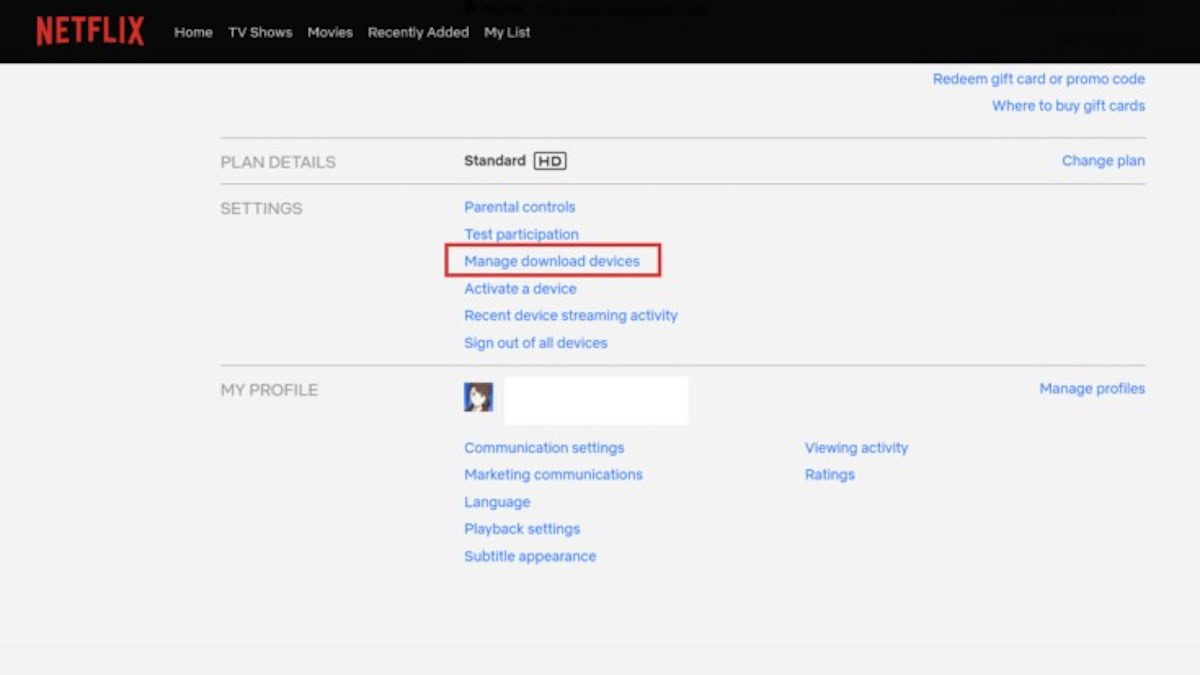Open the Manage profiles link
Screen dimensions: 1200x675
[1092, 389]
